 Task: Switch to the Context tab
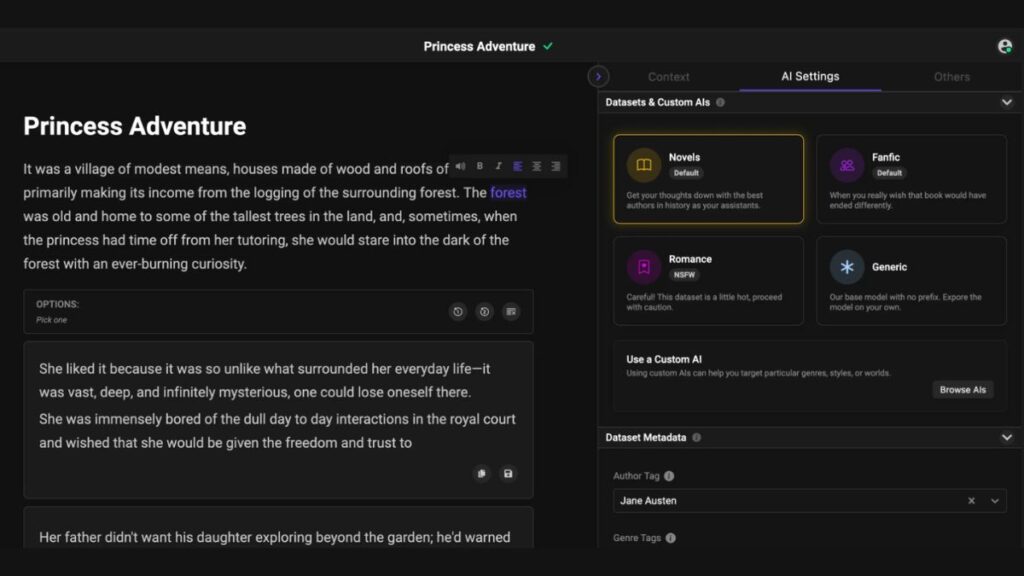click(x=668, y=77)
